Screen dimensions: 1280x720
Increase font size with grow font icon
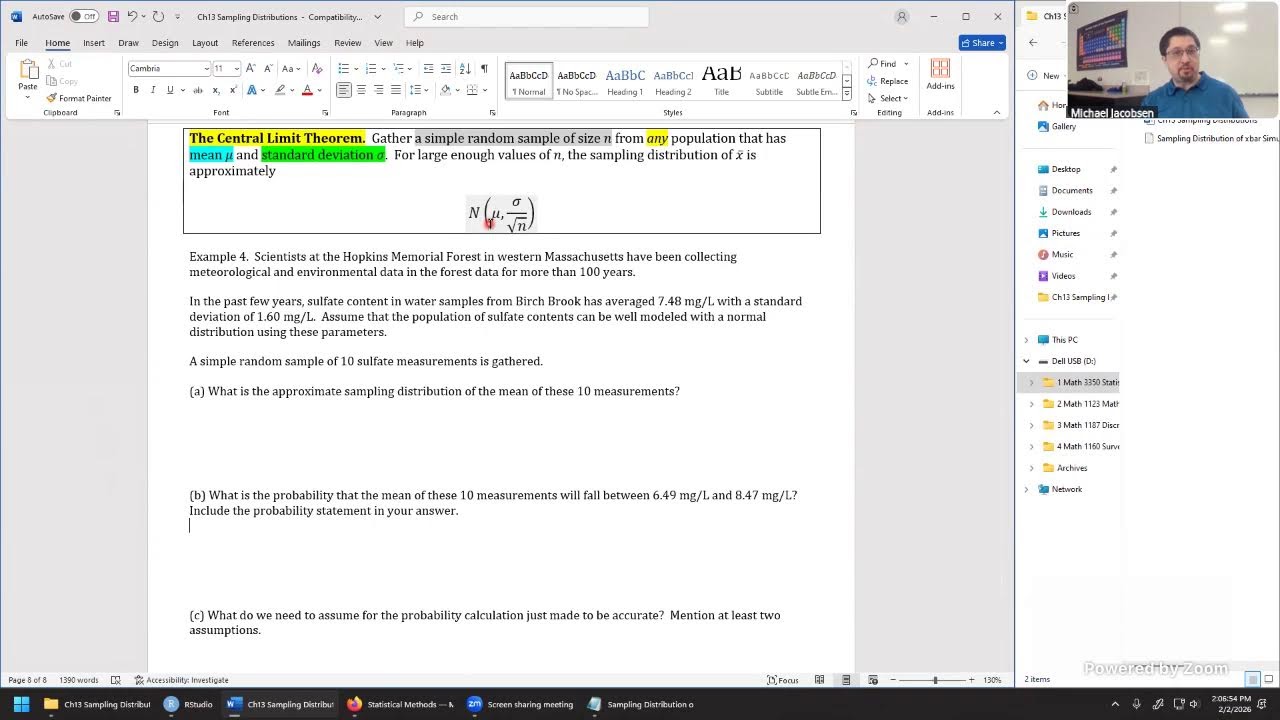coord(251,68)
